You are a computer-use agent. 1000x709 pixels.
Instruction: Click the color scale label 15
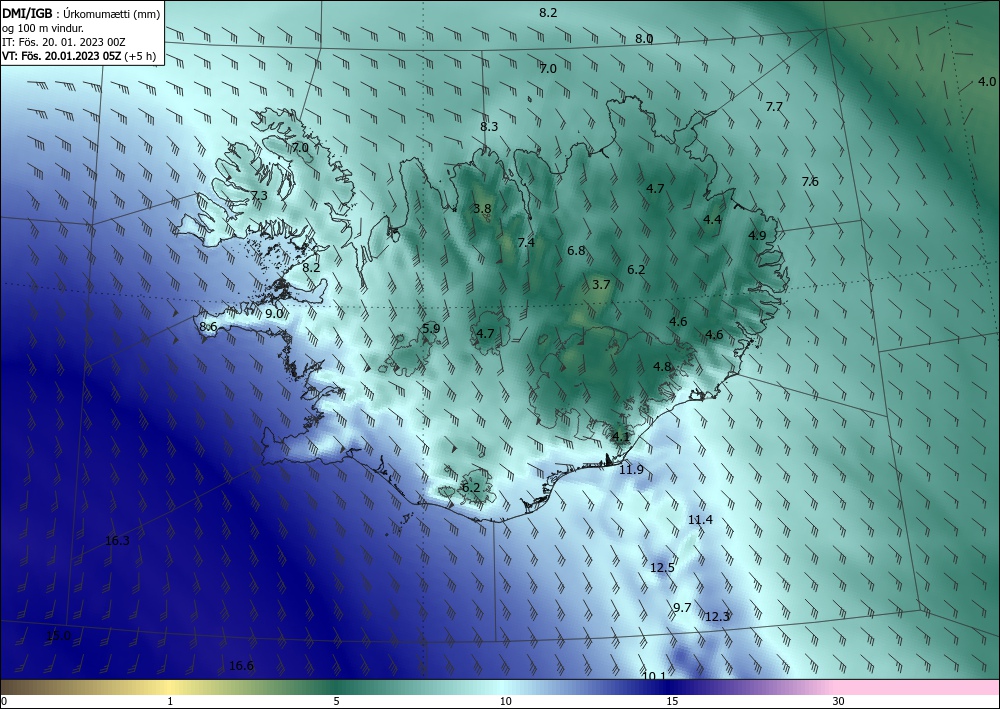[x=672, y=702]
